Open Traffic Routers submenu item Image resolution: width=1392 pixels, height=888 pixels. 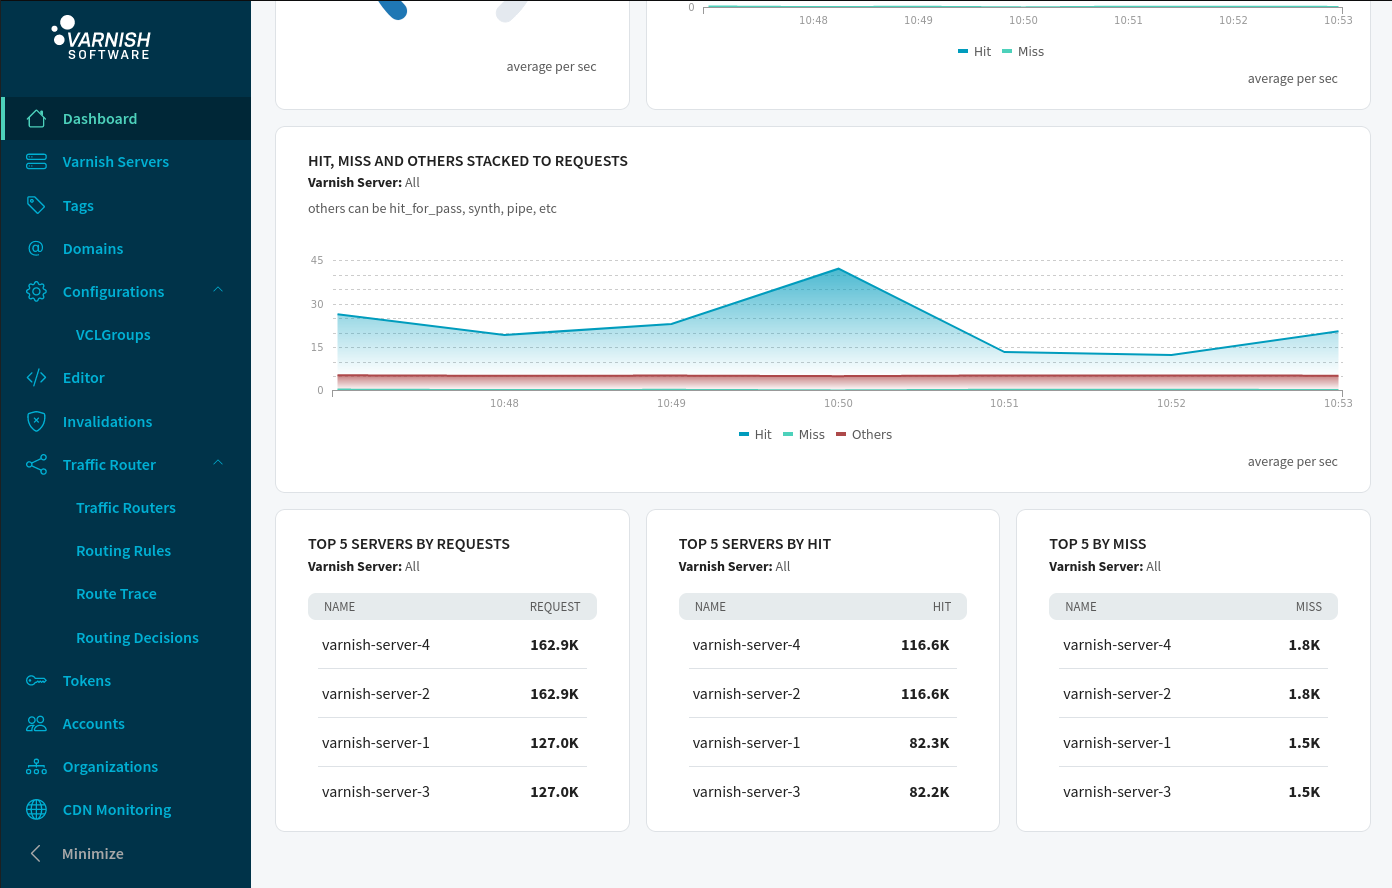126,508
